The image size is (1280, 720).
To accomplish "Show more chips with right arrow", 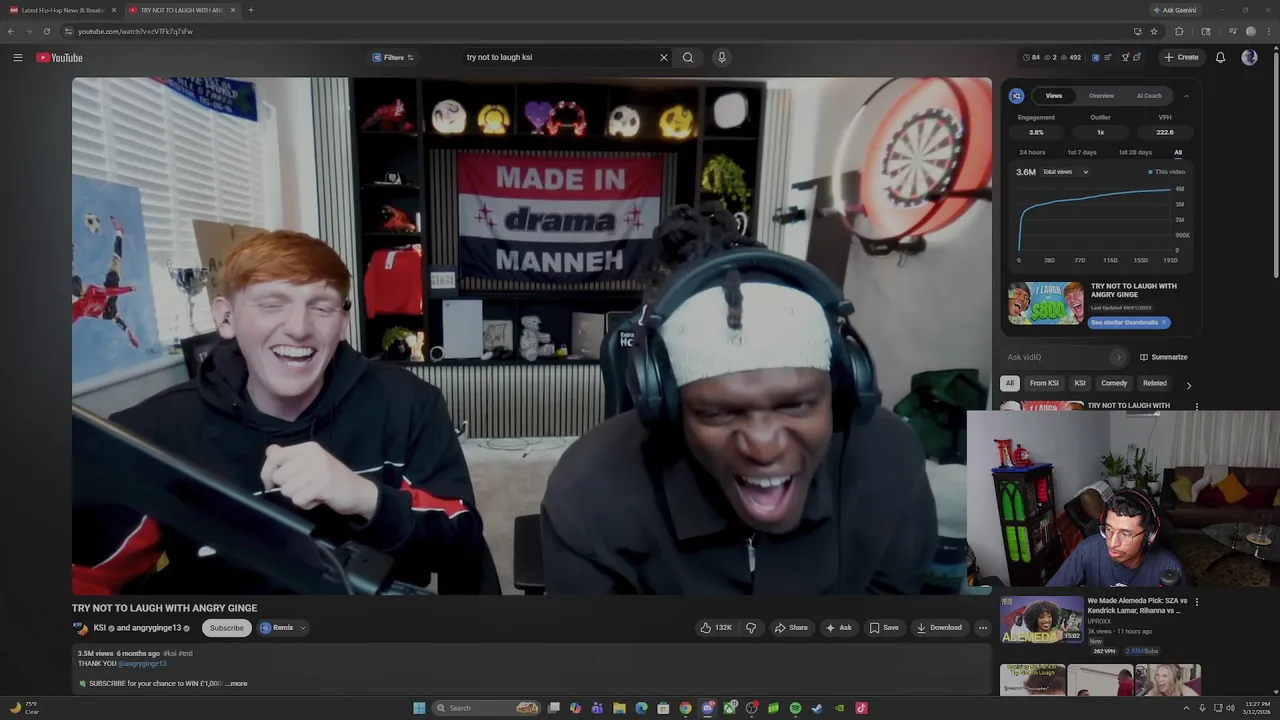I will coord(1188,384).
